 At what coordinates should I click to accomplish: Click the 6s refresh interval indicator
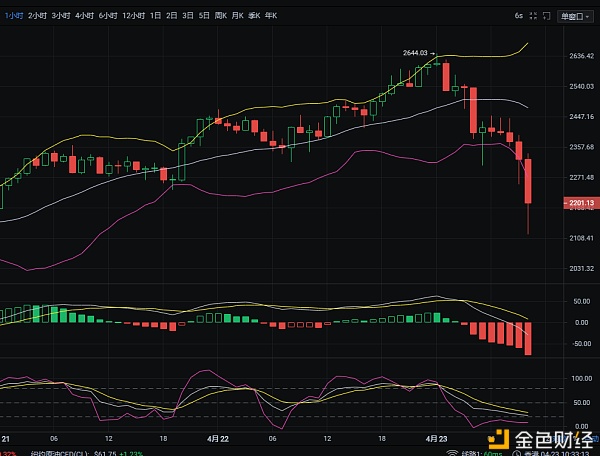(518, 16)
